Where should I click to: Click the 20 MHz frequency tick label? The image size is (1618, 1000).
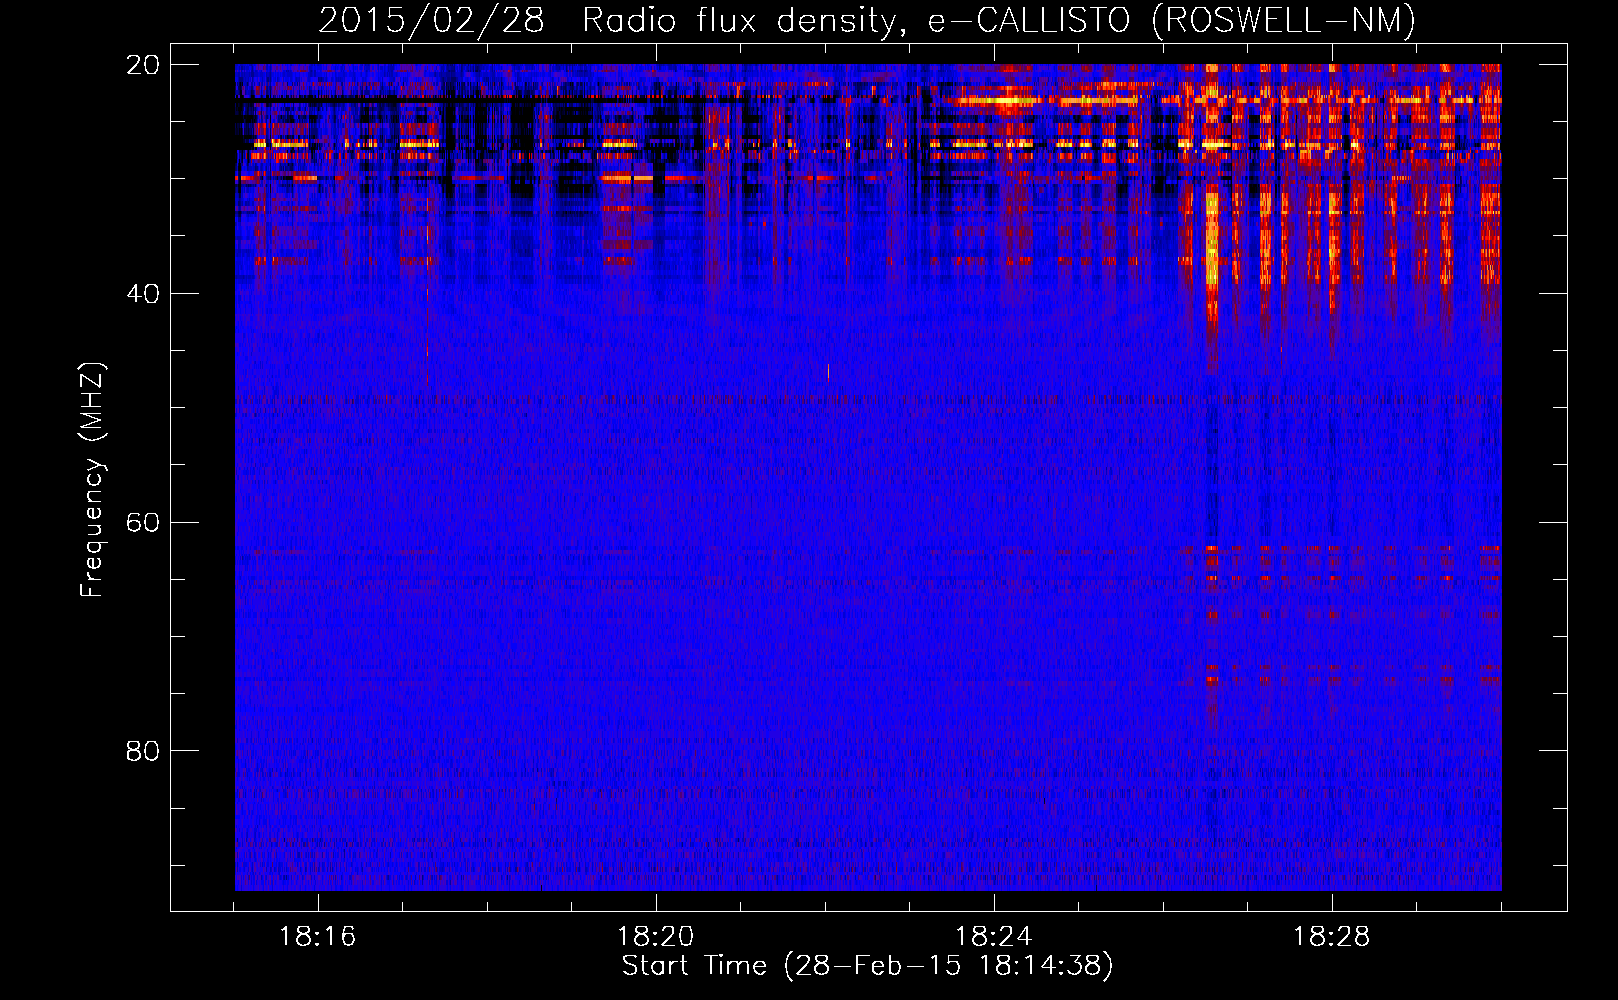pyautogui.click(x=143, y=65)
